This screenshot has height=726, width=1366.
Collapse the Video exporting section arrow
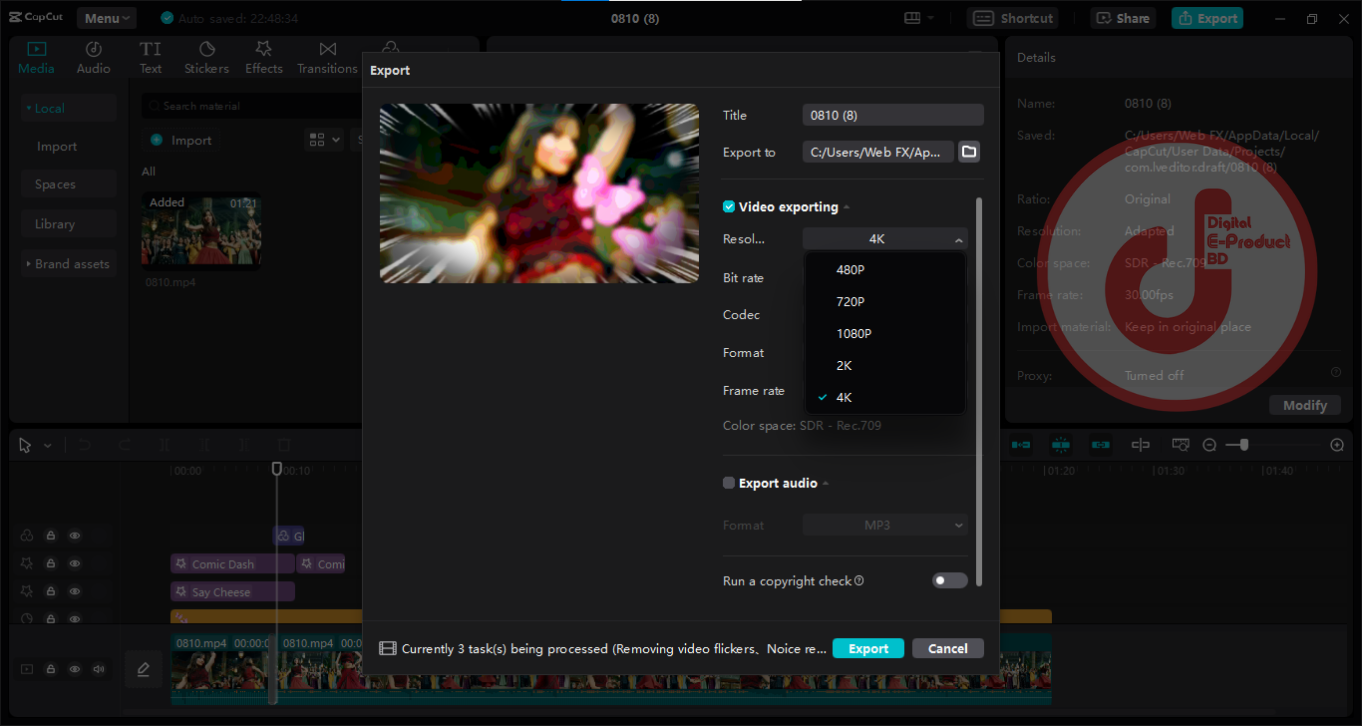pos(847,207)
